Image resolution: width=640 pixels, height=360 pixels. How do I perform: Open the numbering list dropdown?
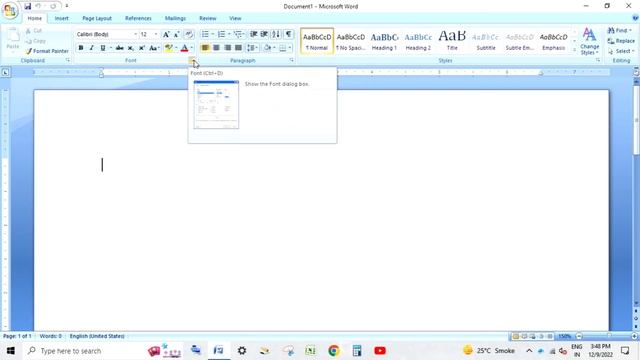click(x=229, y=34)
